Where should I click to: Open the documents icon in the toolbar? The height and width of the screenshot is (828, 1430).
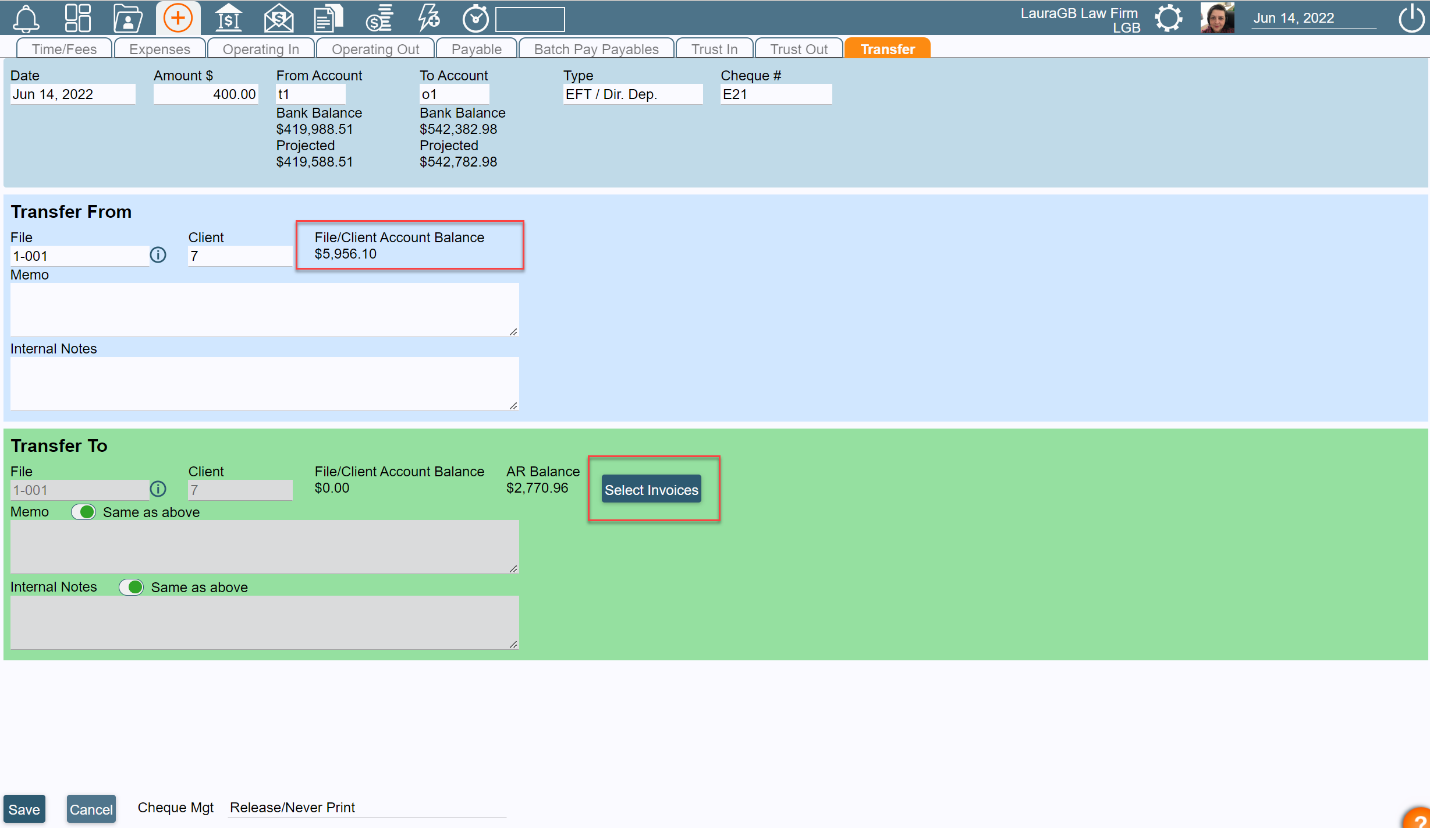coord(328,17)
